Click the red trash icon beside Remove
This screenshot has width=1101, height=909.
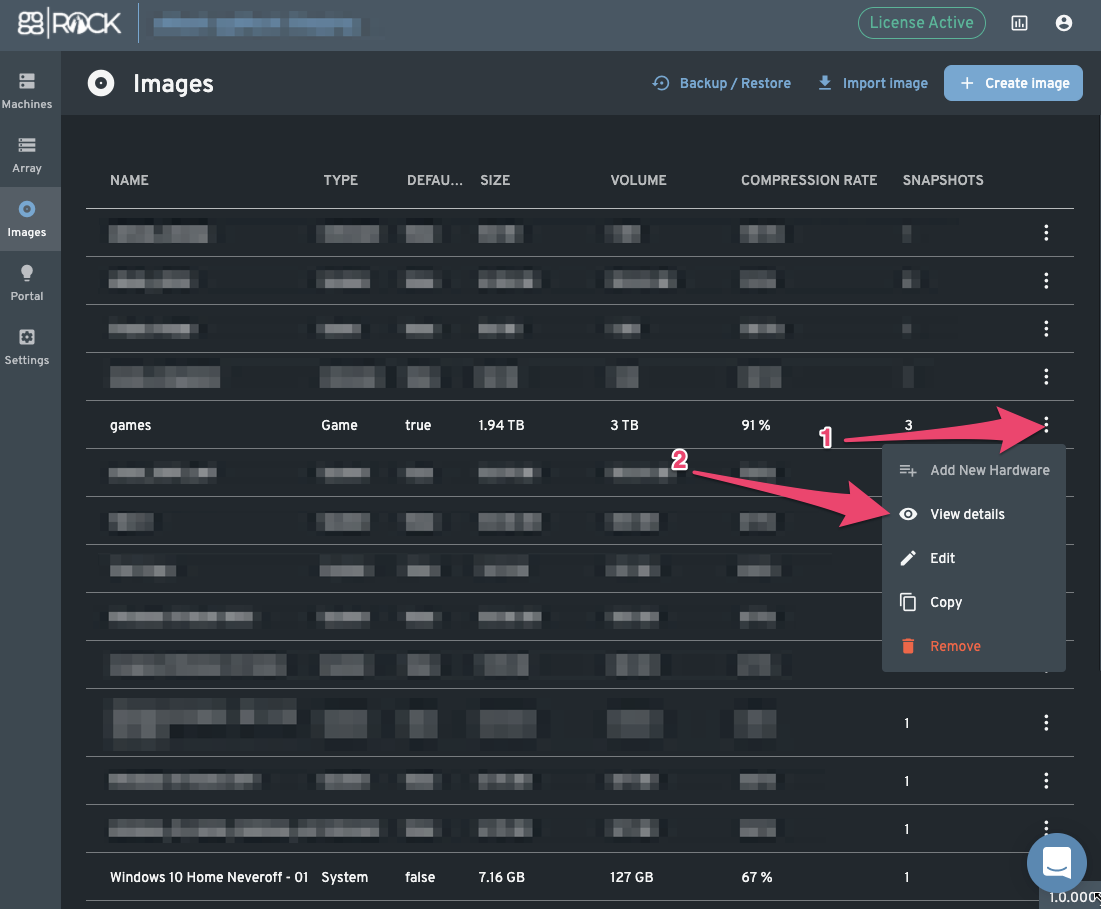[x=908, y=646]
